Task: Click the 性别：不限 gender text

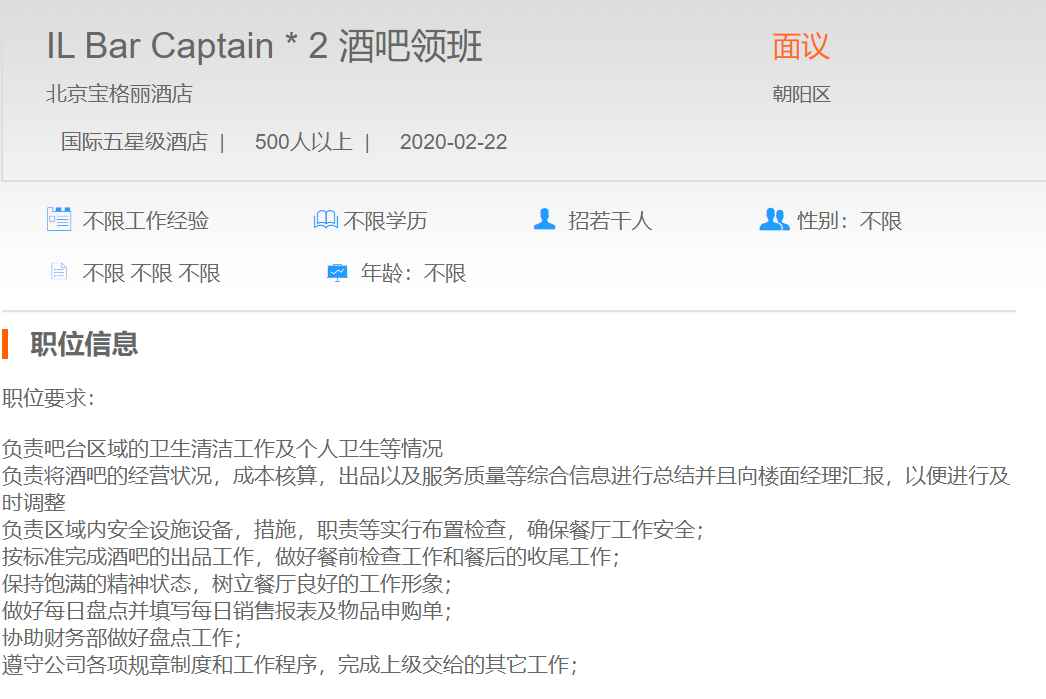Action: [849, 221]
